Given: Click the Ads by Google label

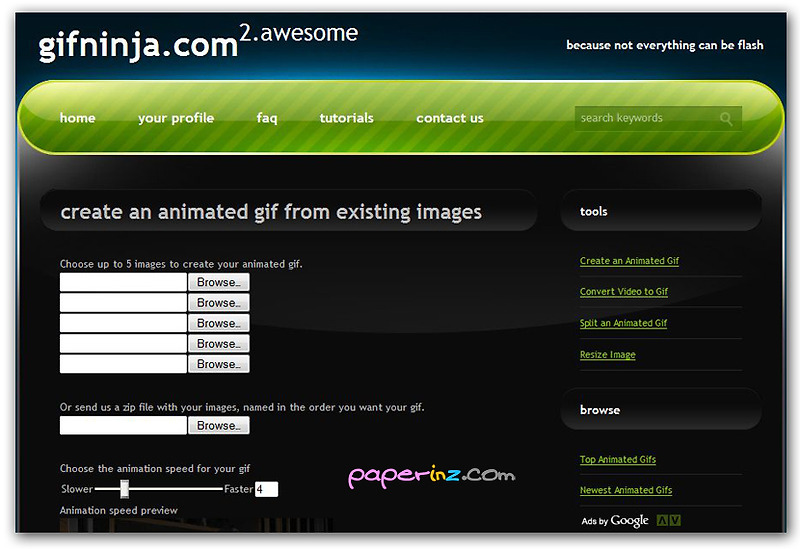Looking at the screenshot, I should 615,521.
